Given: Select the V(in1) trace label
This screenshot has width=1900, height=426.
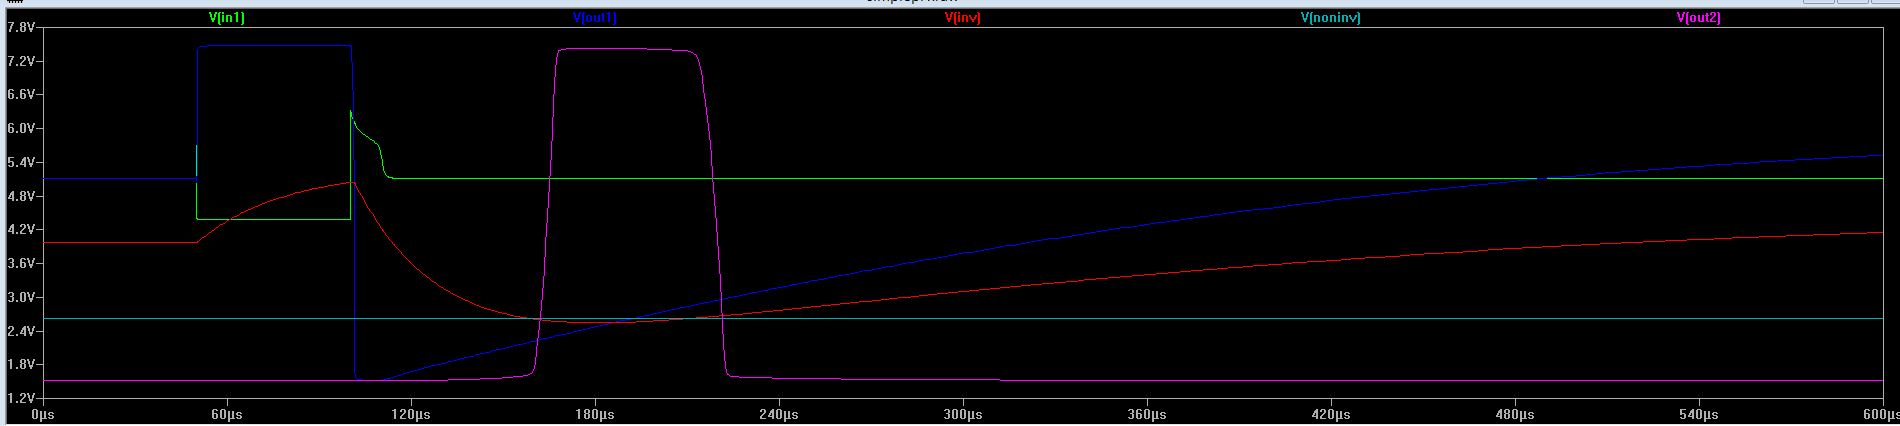Looking at the screenshot, I should pyautogui.click(x=226, y=18).
